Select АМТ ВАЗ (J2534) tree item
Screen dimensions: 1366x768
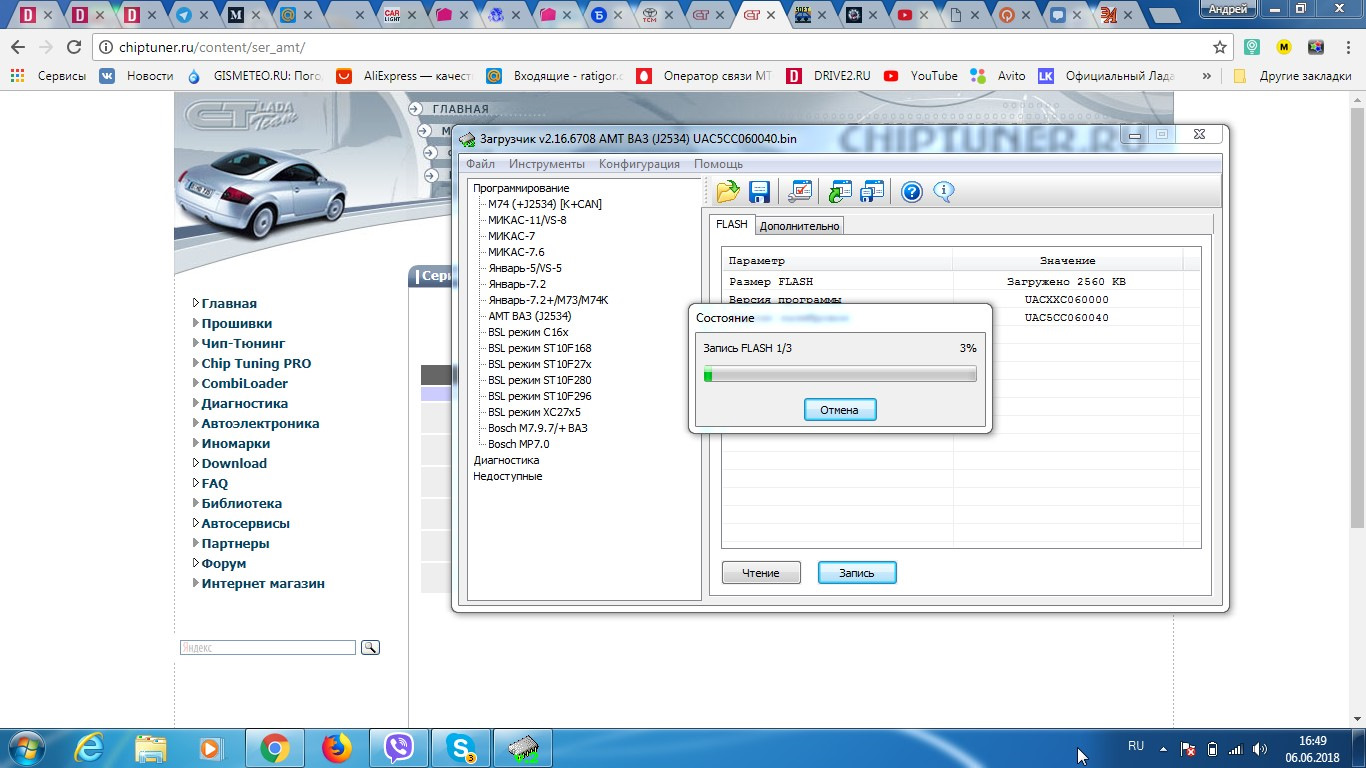point(530,316)
